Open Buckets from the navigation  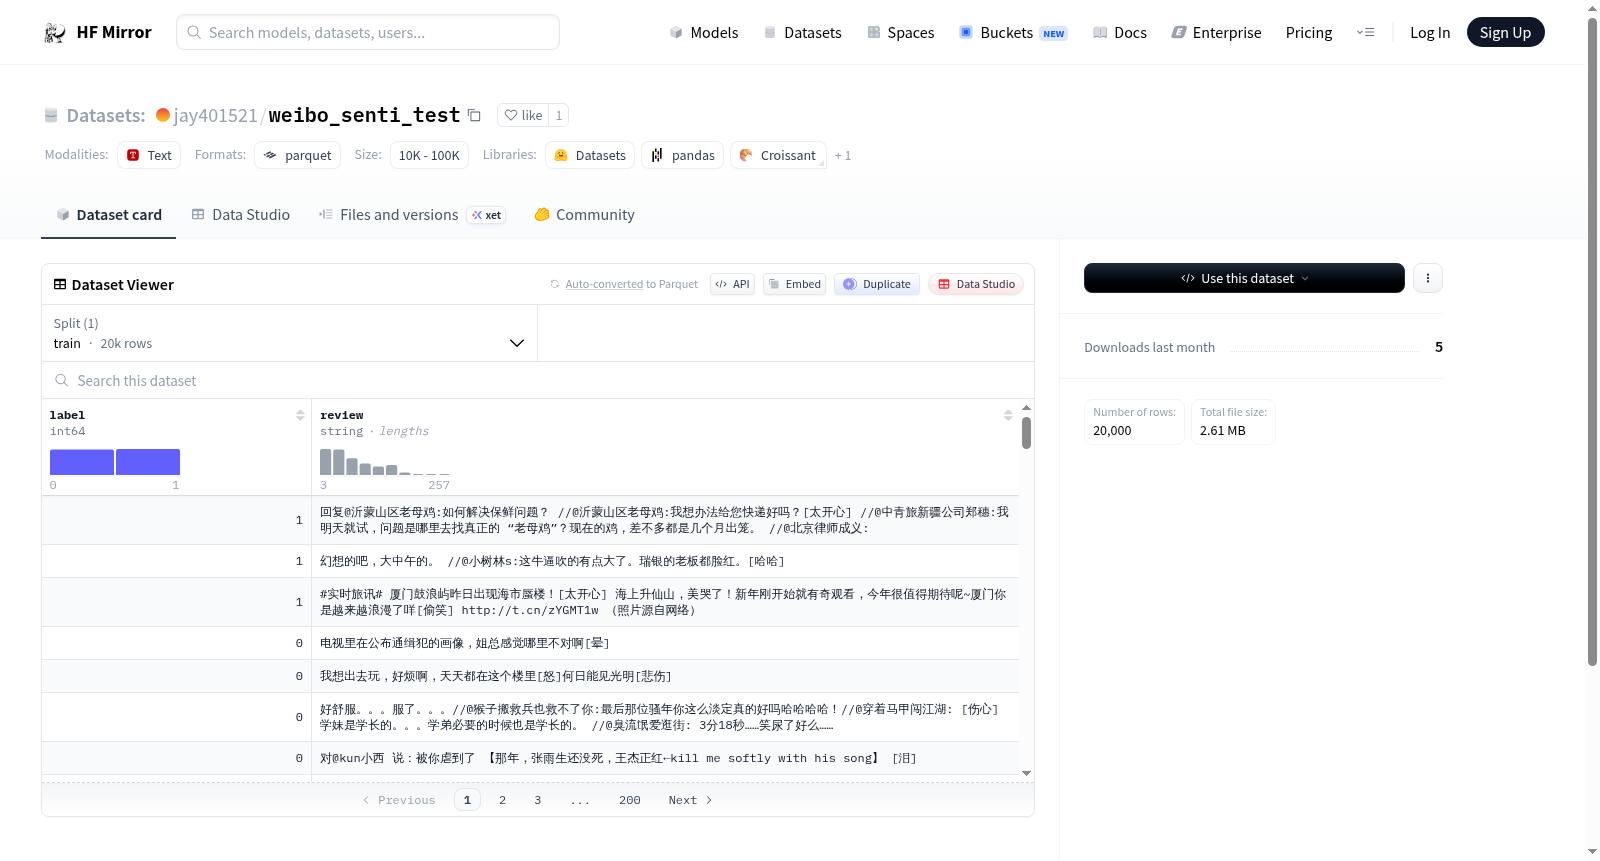tap(1013, 33)
